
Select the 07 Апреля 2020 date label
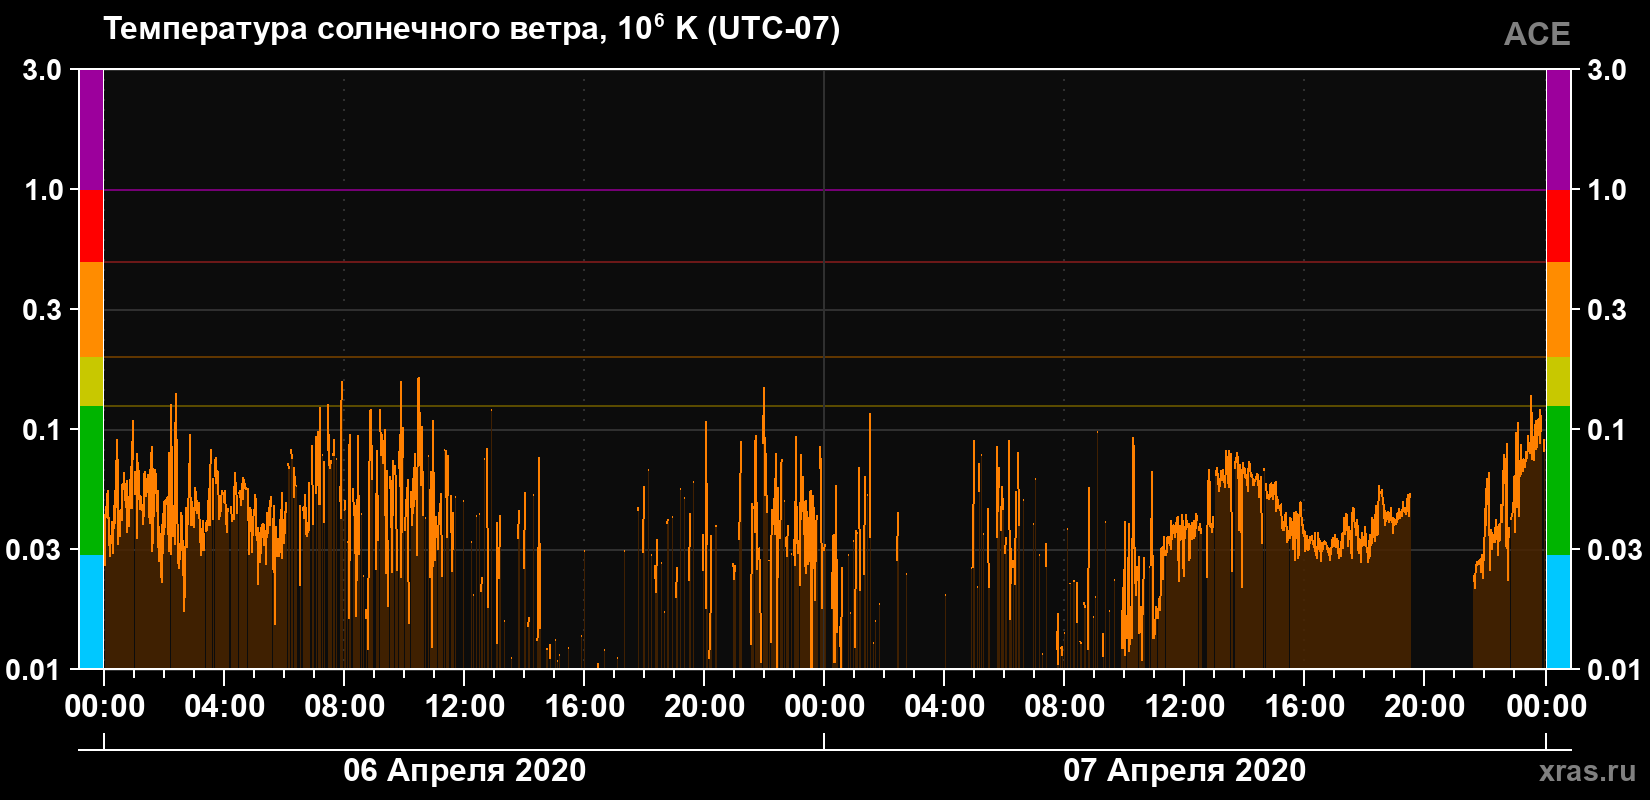1184,770
